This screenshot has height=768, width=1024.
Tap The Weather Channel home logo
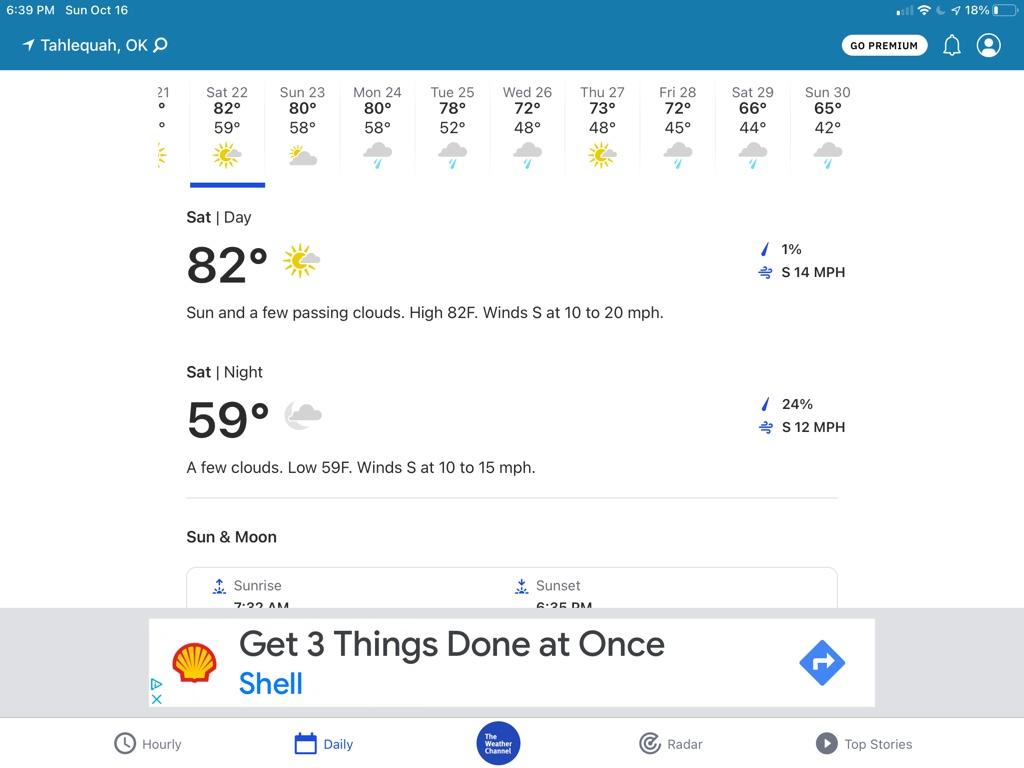click(x=498, y=743)
